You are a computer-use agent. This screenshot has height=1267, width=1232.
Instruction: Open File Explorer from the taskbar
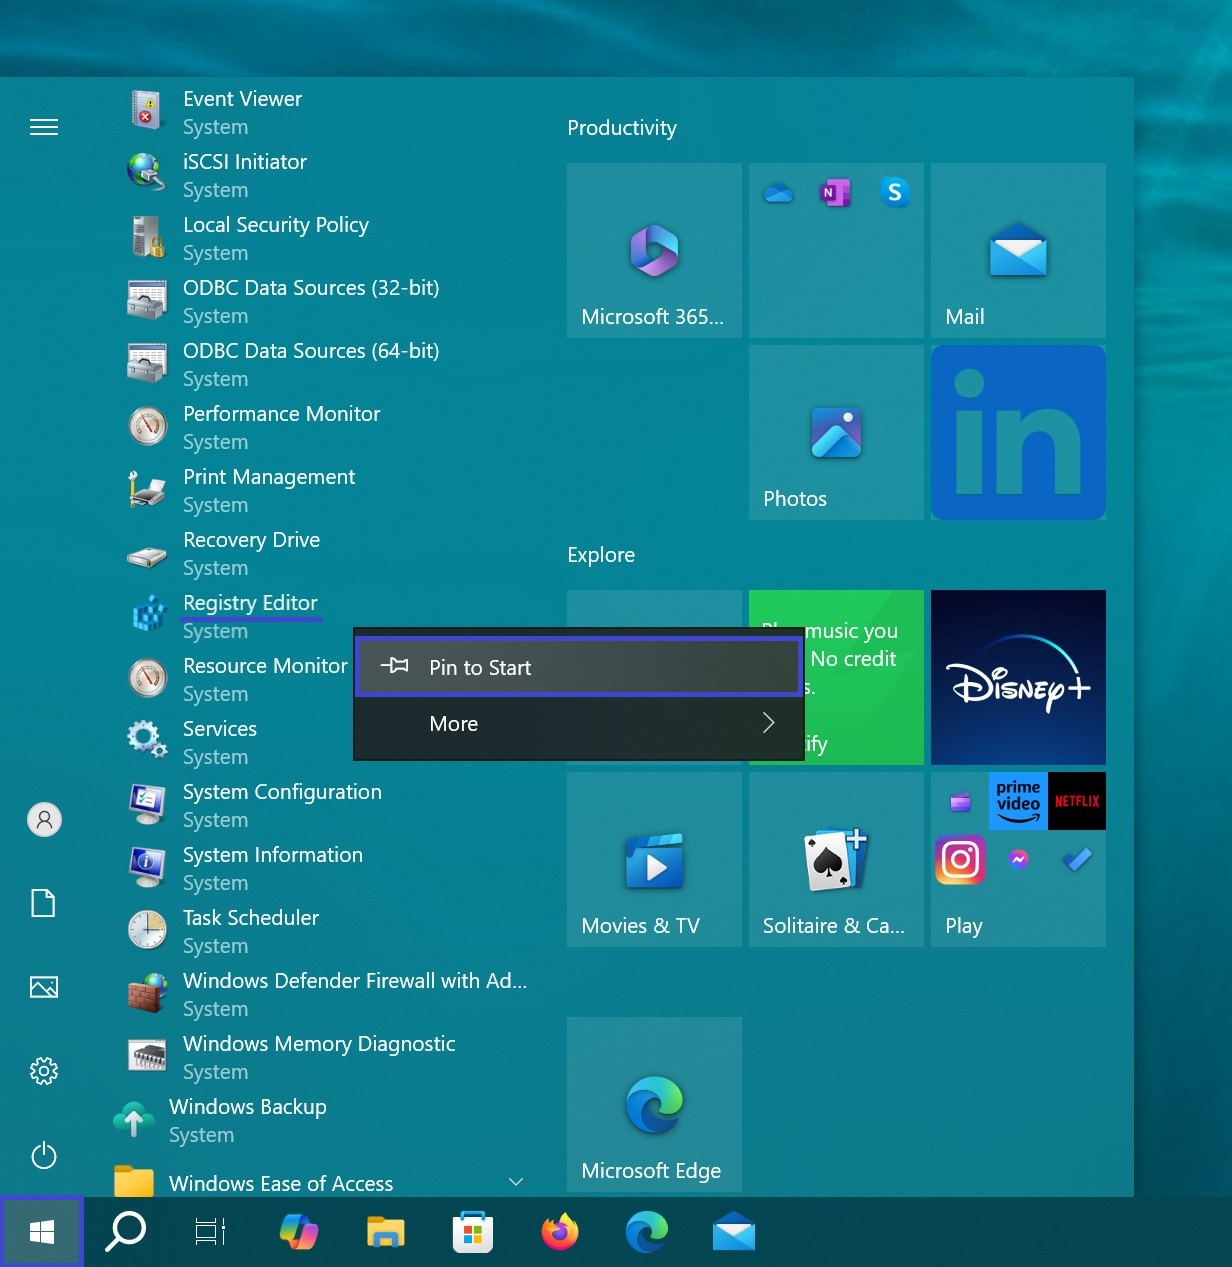pyautogui.click(x=385, y=1232)
